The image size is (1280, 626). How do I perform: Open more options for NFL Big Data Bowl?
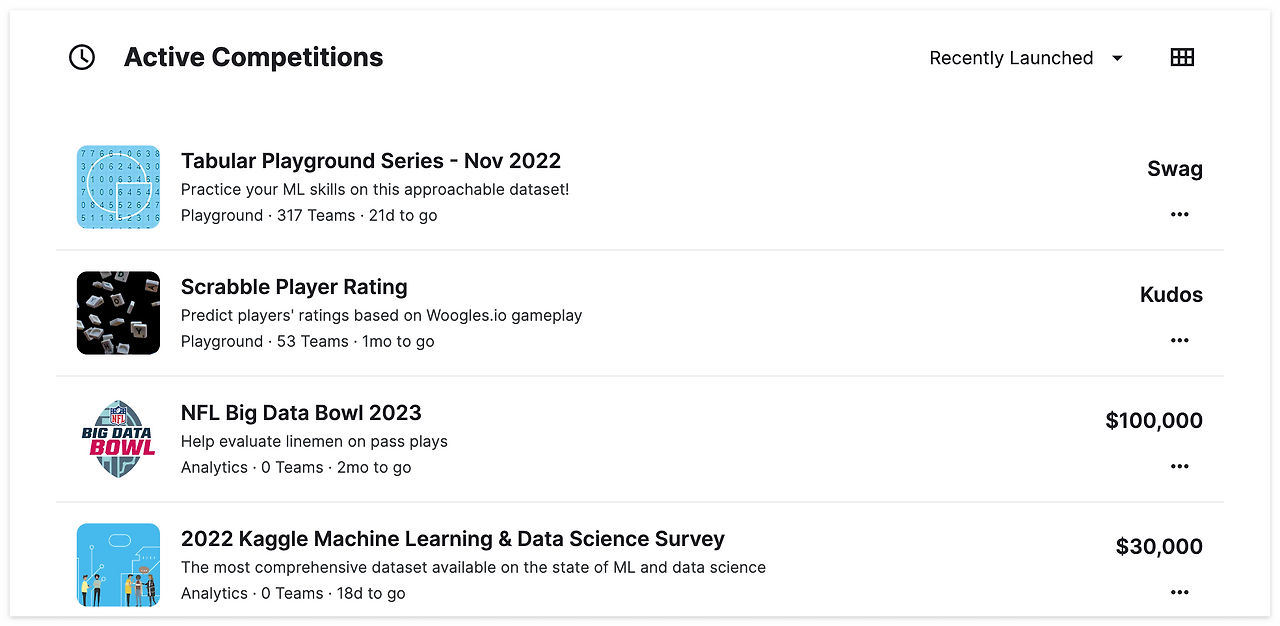pyautogui.click(x=1179, y=467)
